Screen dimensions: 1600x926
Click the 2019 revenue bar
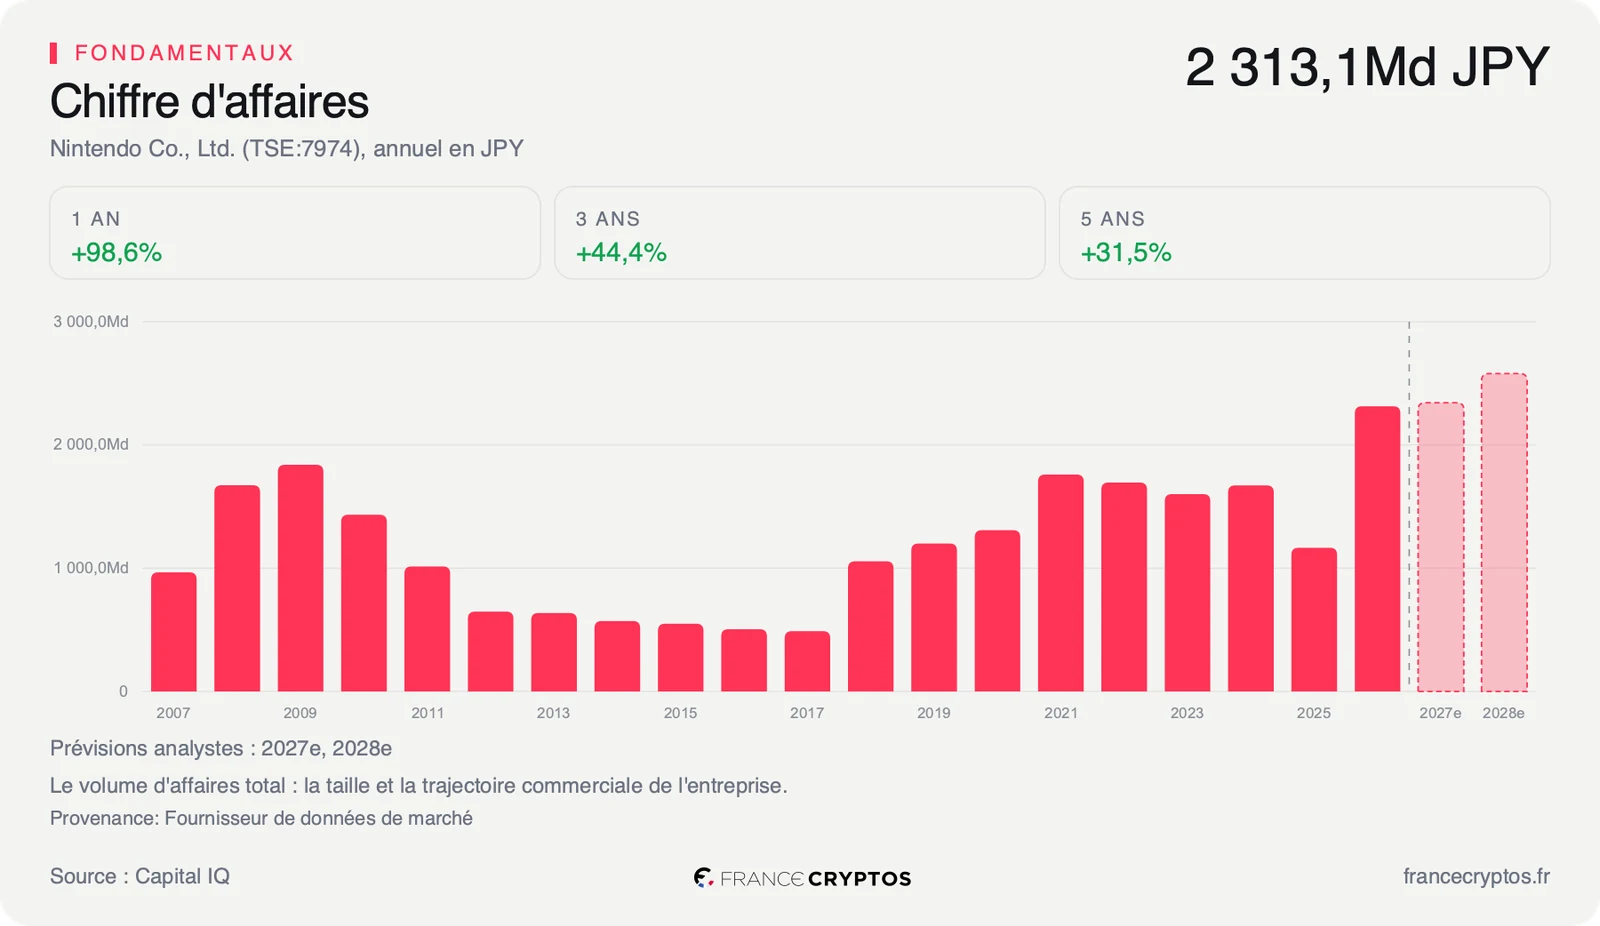[x=934, y=618]
